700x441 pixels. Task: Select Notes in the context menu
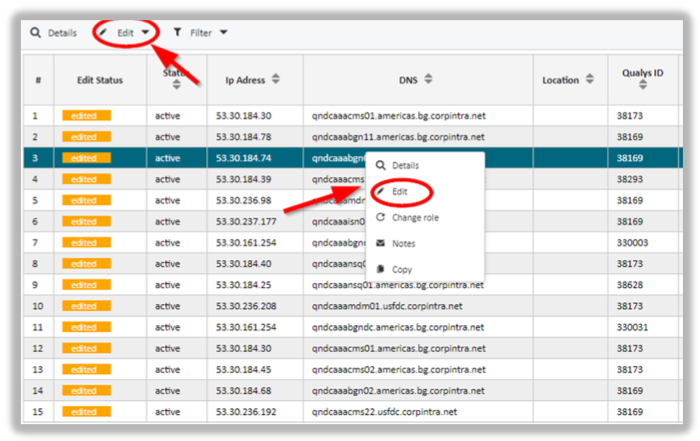[x=404, y=243]
